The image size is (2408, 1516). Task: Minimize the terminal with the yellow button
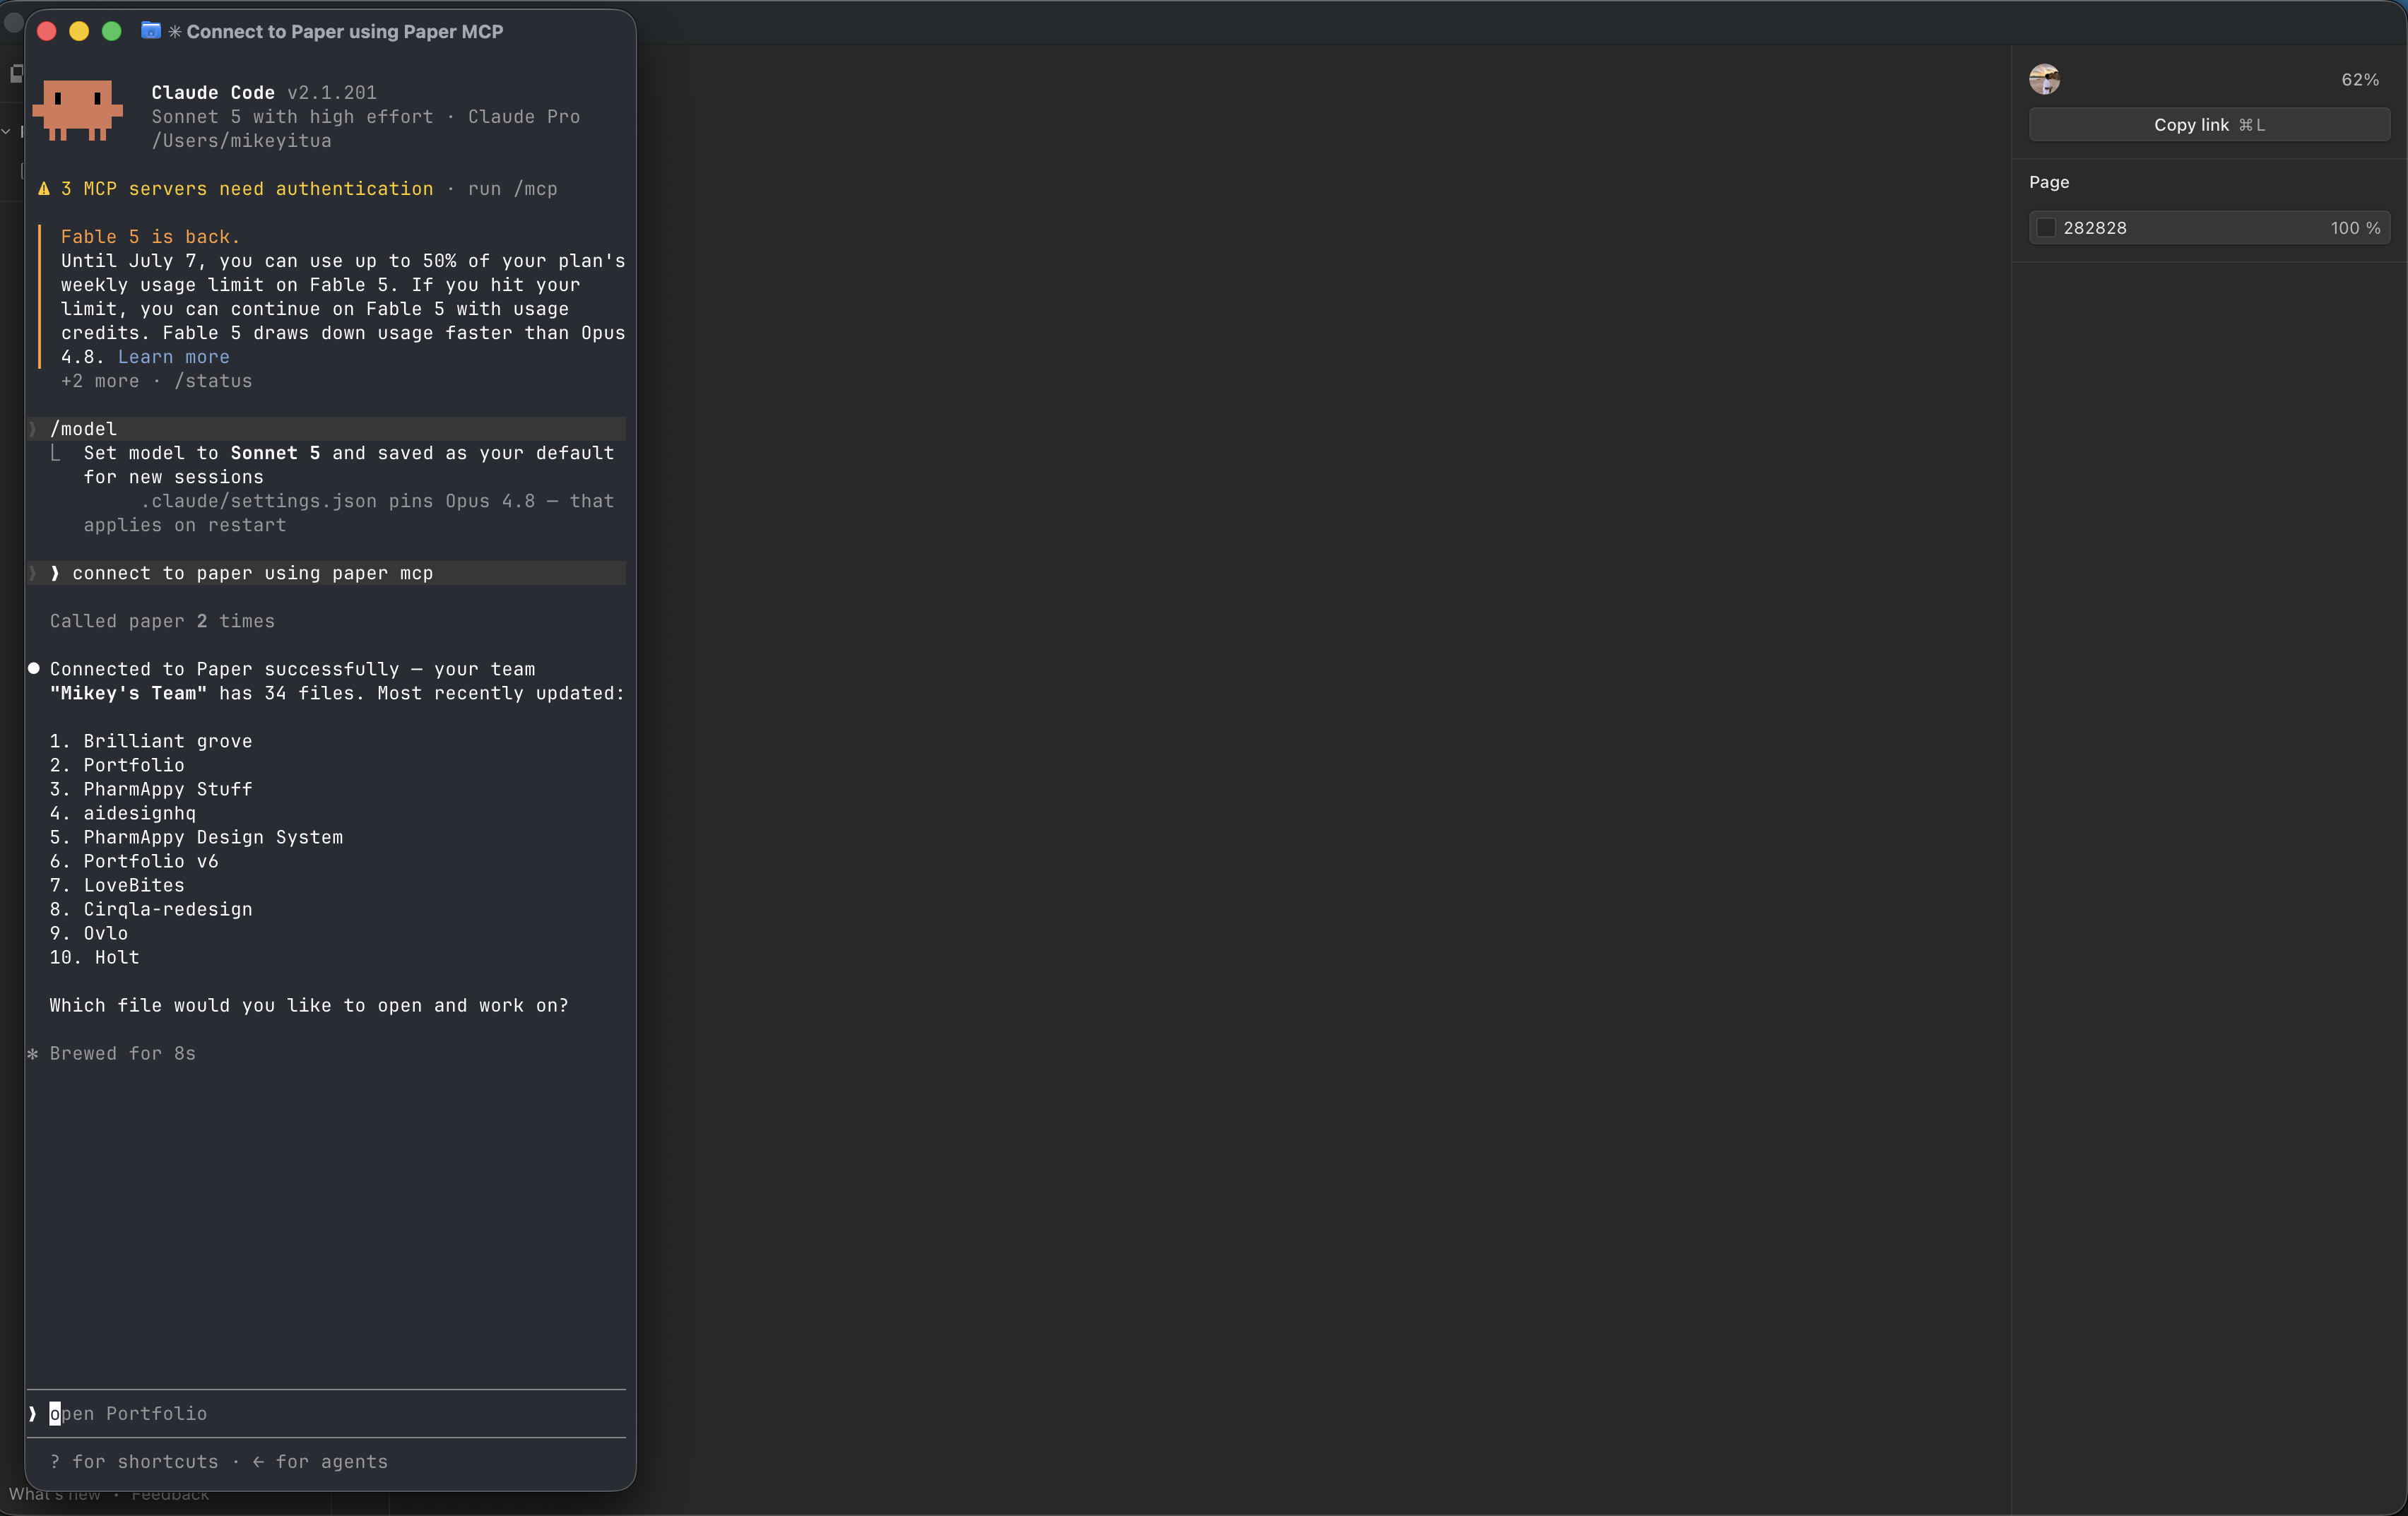pyautogui.click(x=79, y=31)
